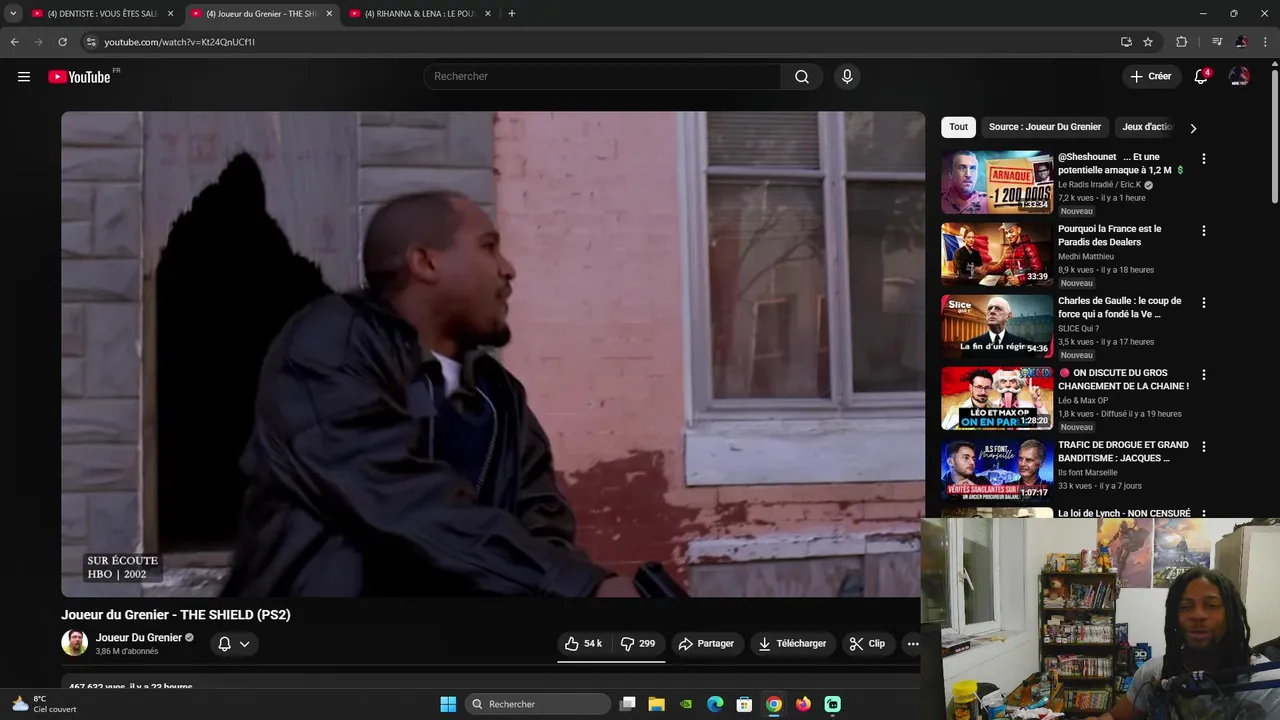Go back with browser back arrow
Screen dimensions: 1280x720
point(14,42)
